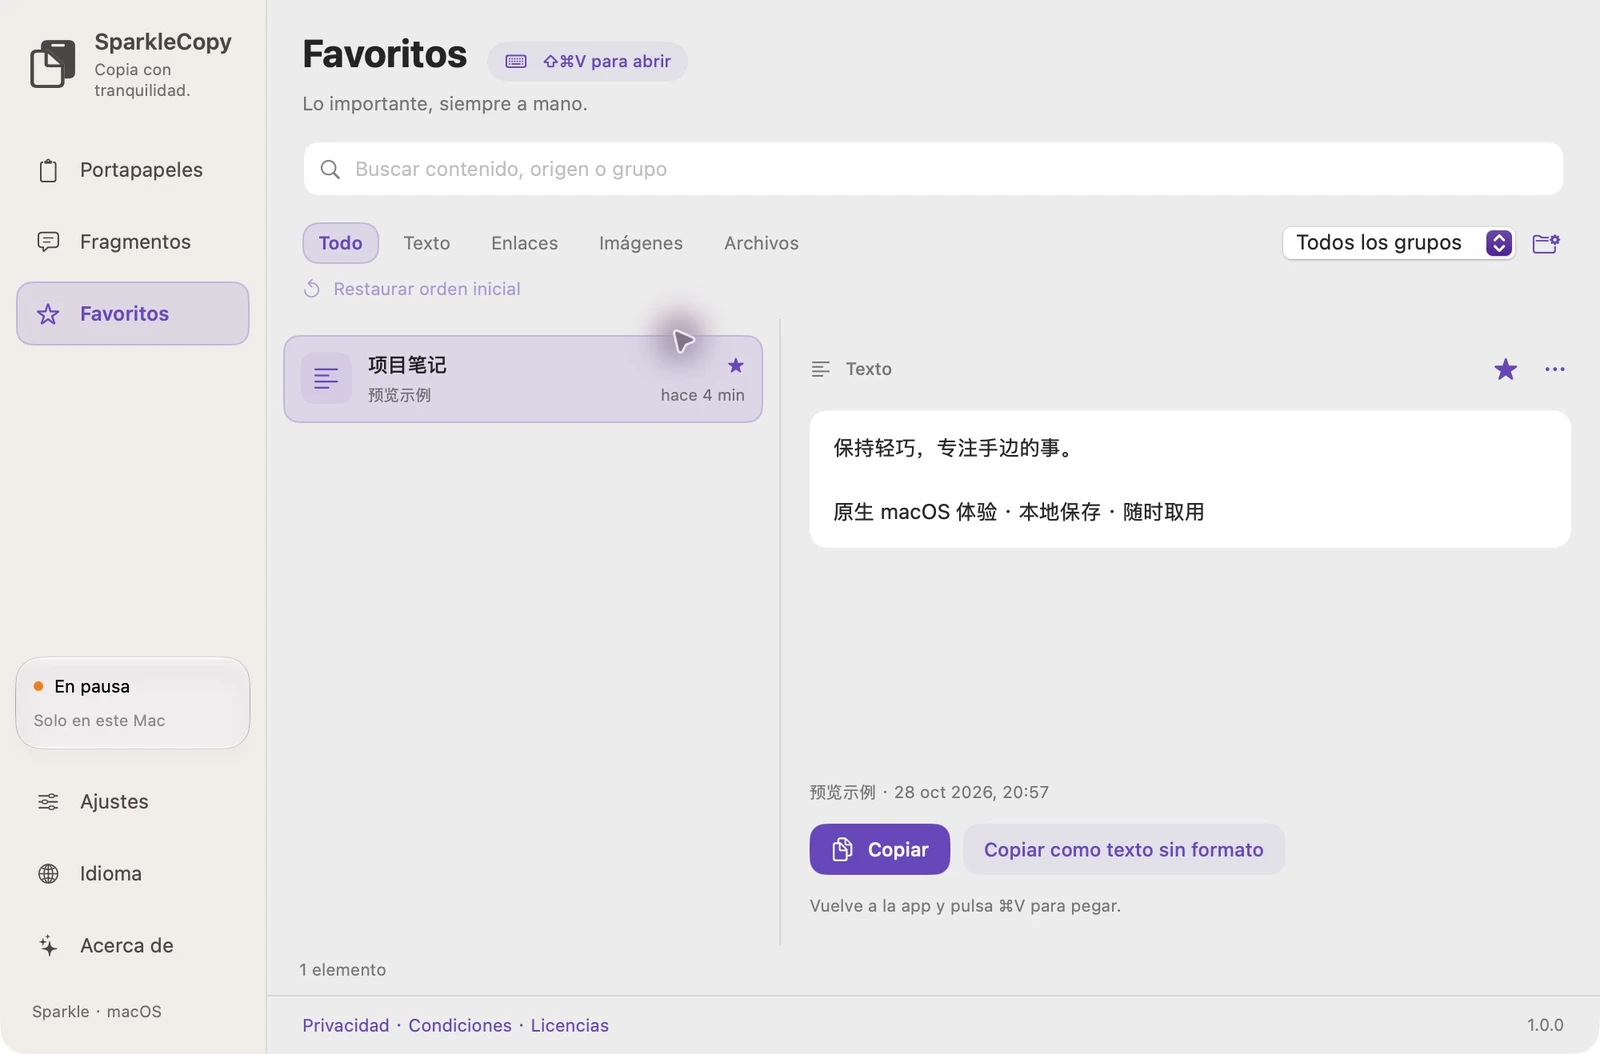The image size is (1600, 1054).
Task: Select the 项目笔记 list item
Action: pyautogui.click(x=523, y=379)
